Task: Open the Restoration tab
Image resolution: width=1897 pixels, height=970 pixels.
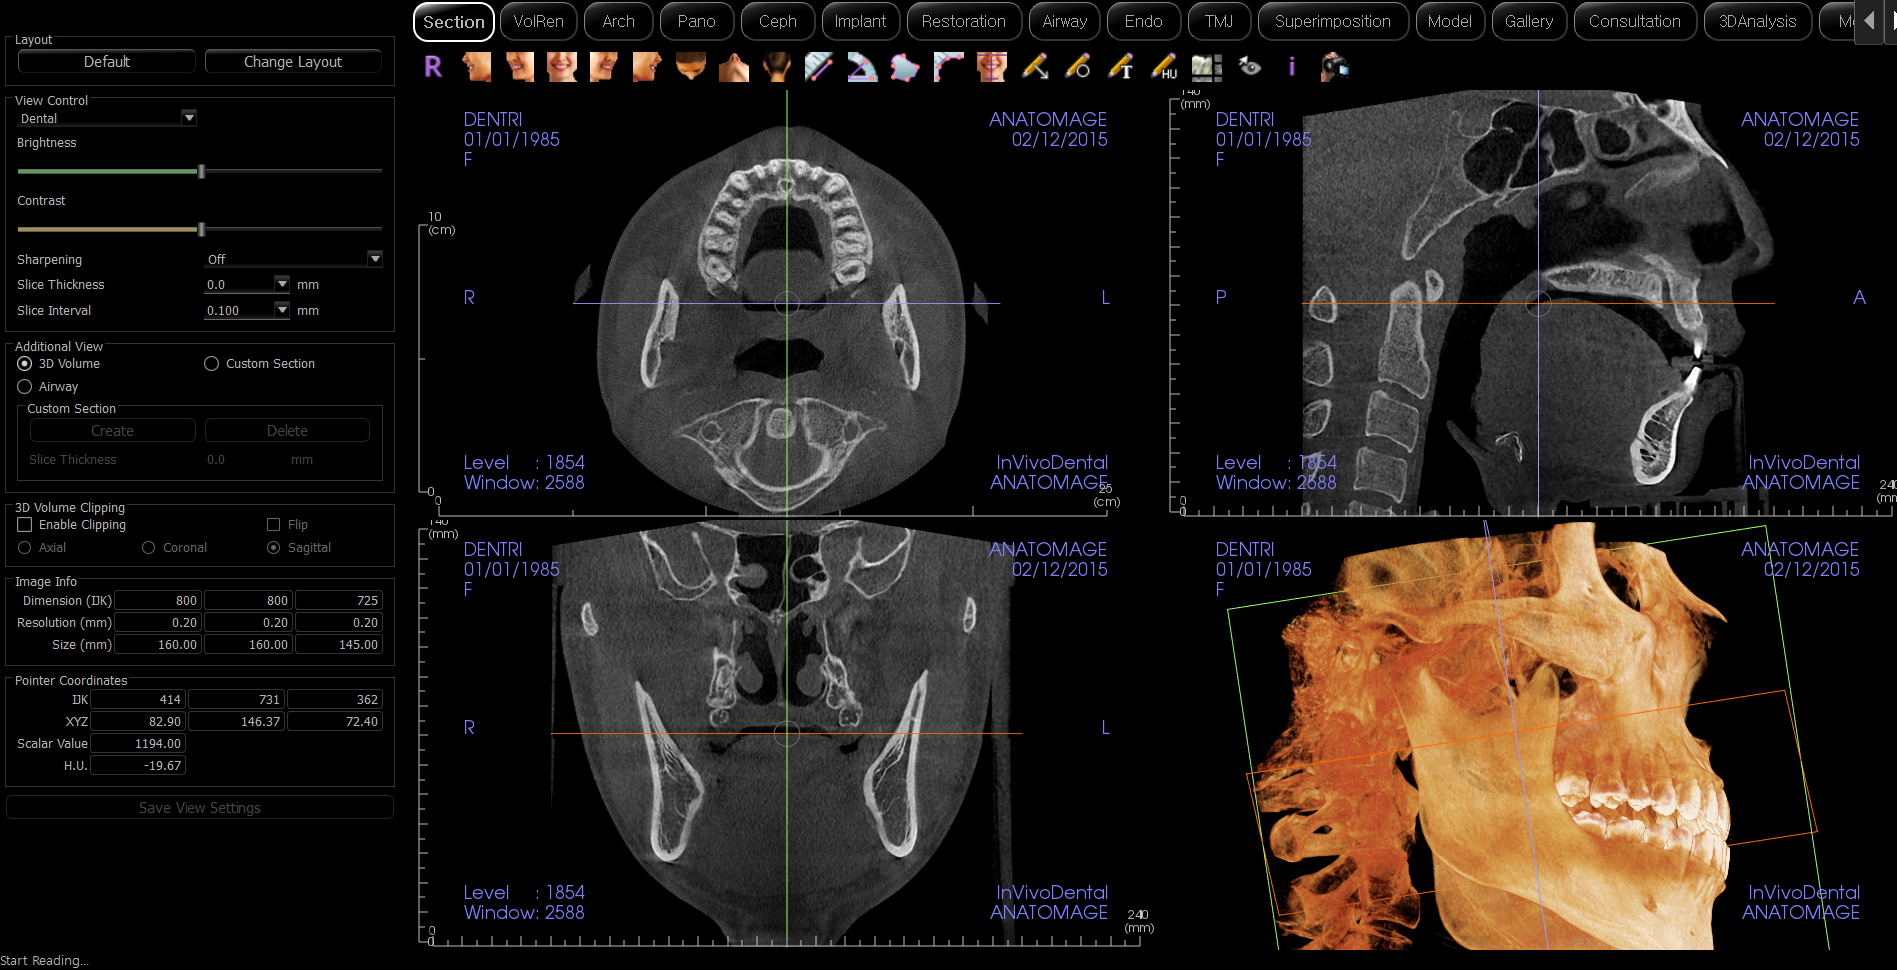Action: click(963, 21)
